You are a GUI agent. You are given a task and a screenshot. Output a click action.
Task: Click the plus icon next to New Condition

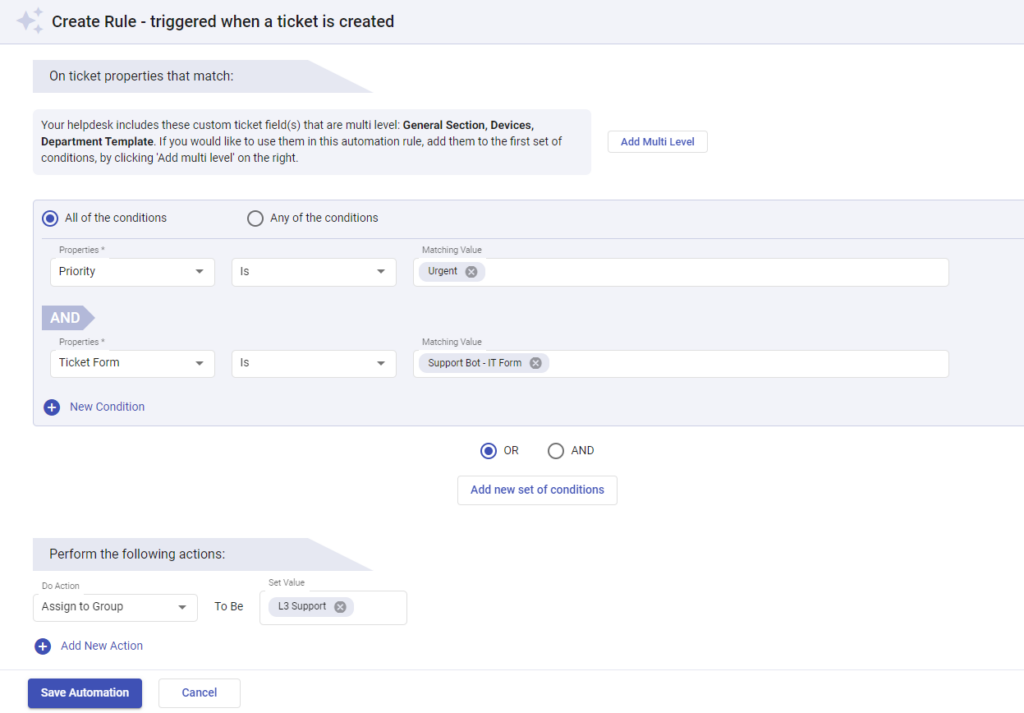point(52,407)
